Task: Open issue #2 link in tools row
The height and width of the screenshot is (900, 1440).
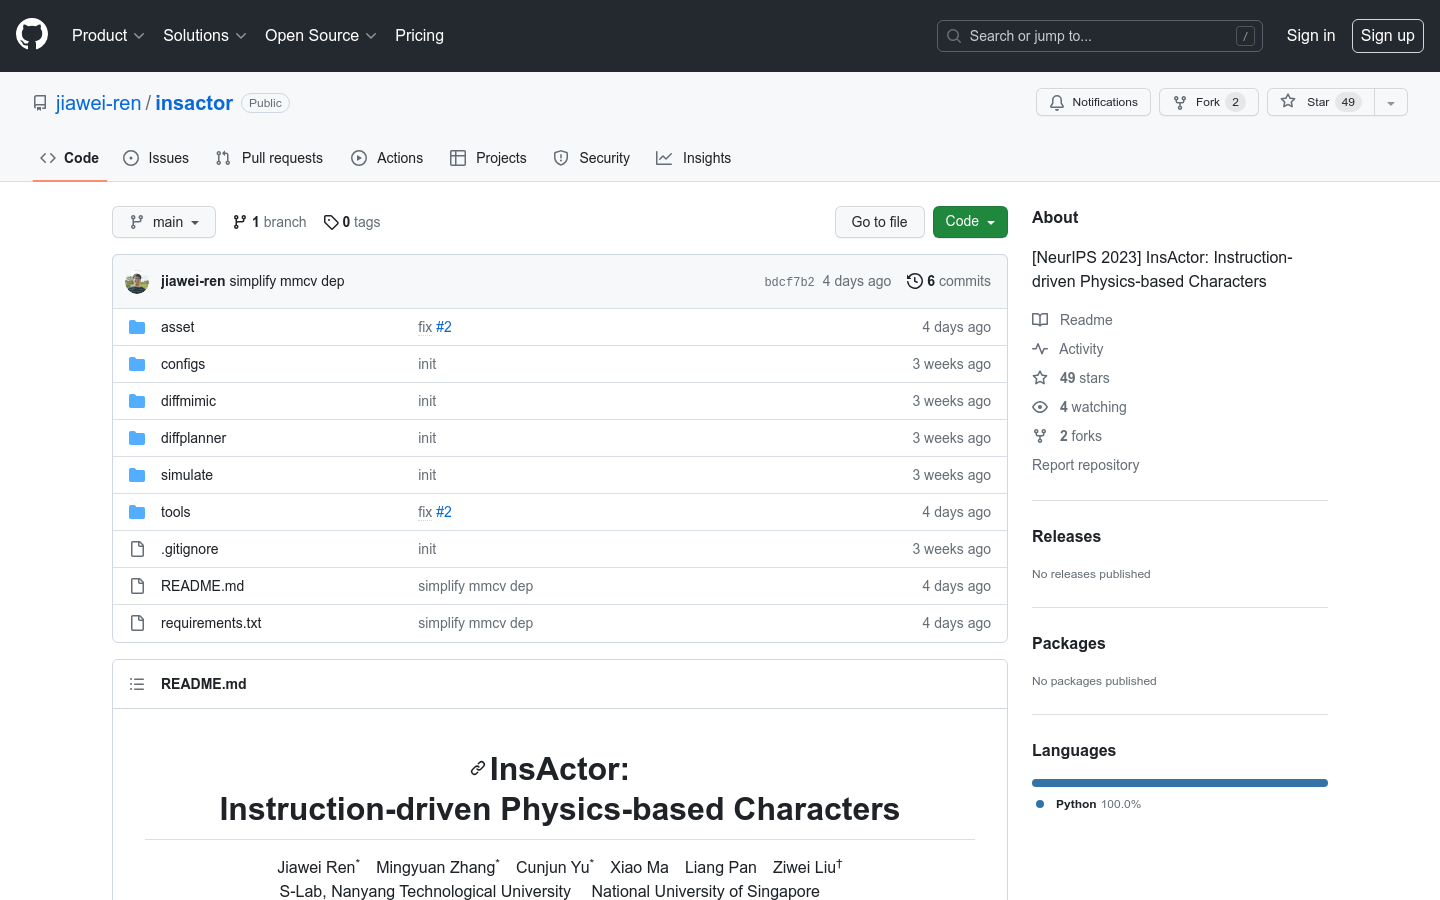Action: point(444,512)
